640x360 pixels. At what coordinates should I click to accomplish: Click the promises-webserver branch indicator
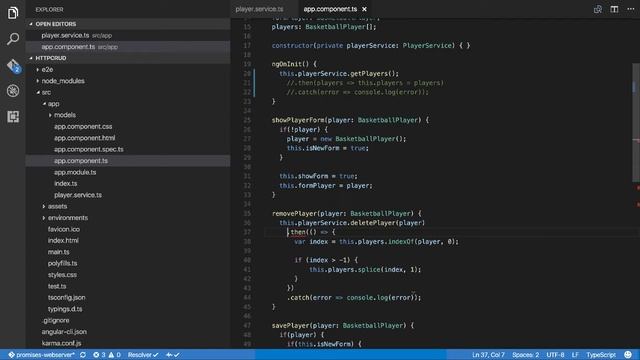click(x=42, y=355)
